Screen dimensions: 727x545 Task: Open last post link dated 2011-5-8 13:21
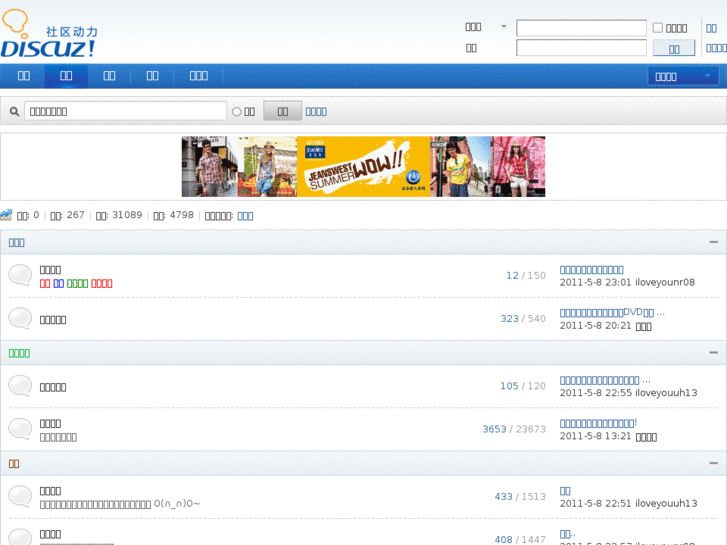(598, 423)
